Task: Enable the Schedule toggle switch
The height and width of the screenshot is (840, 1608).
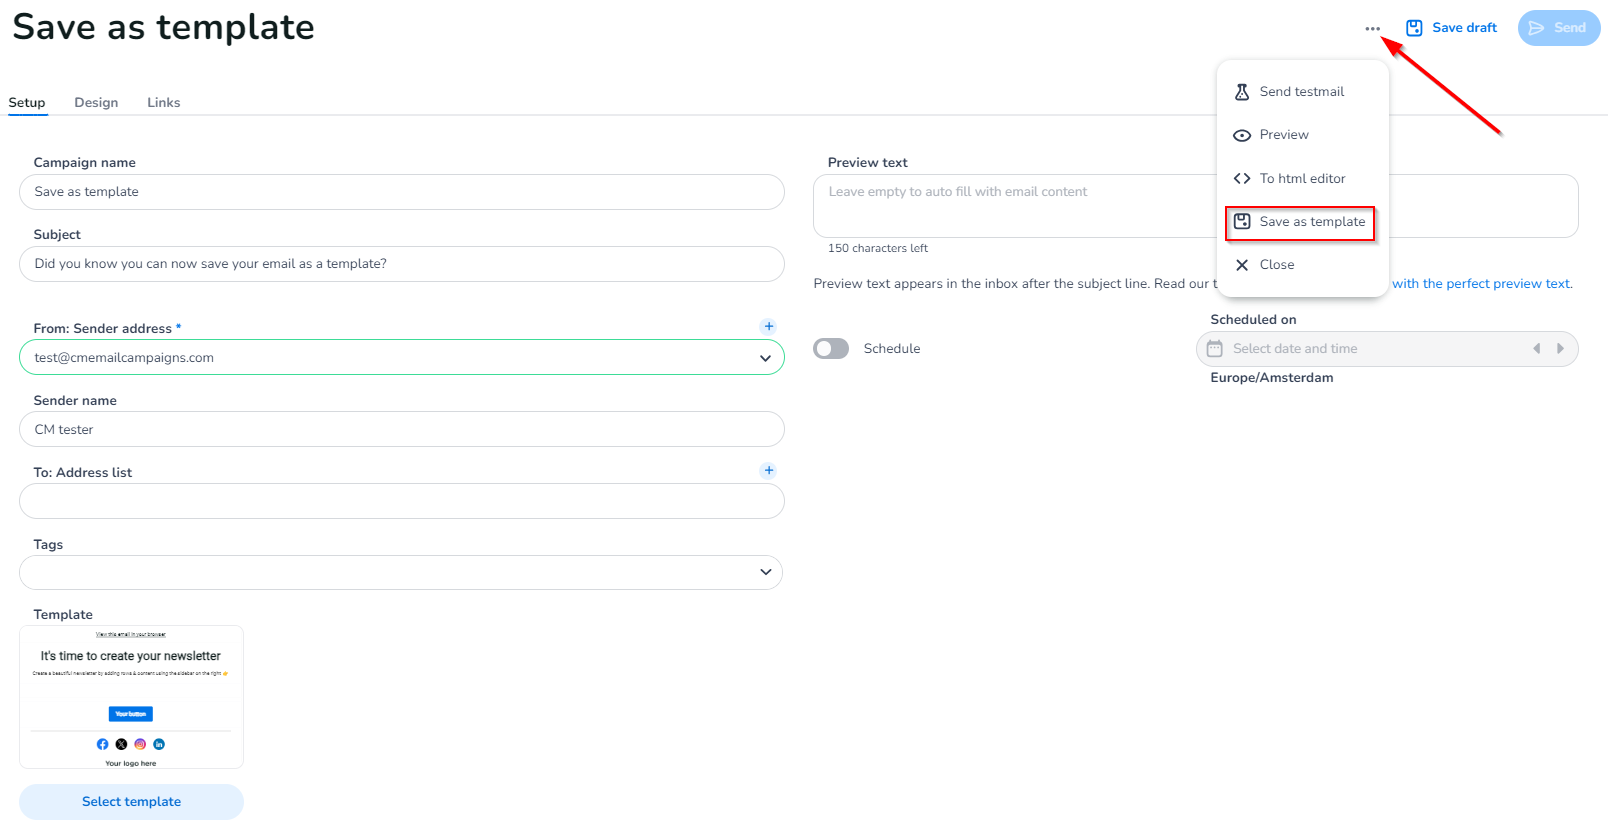Action: (831, 349)
